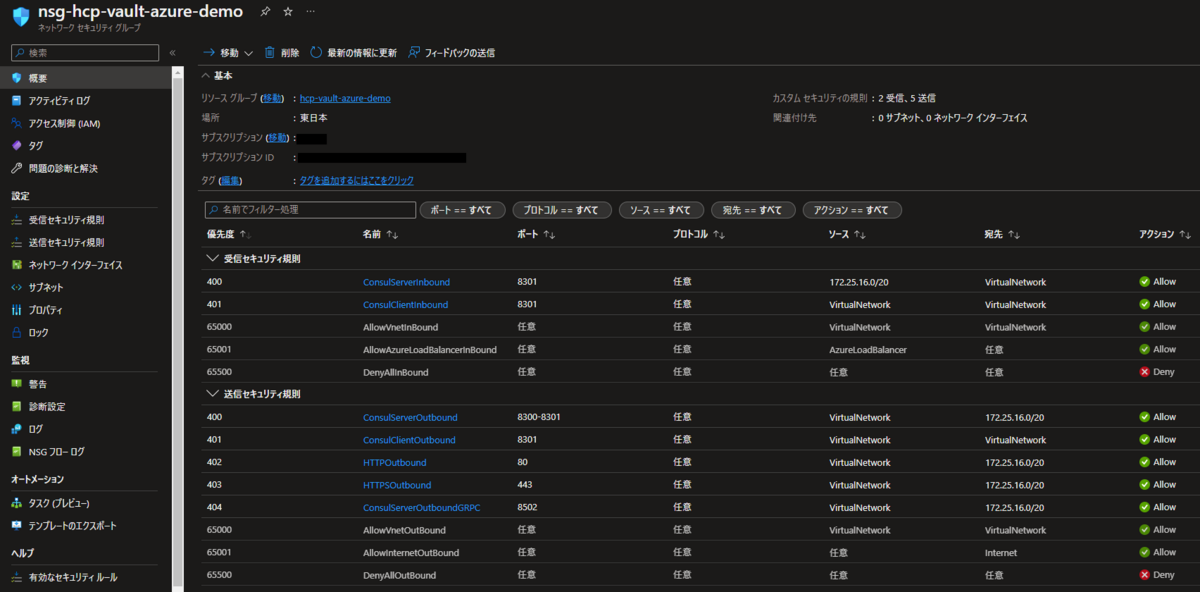This screenshot has height=592, width=1200.
Task: Click Deny status icon on DenyAllOutBound row
Action: point(1144,575)
